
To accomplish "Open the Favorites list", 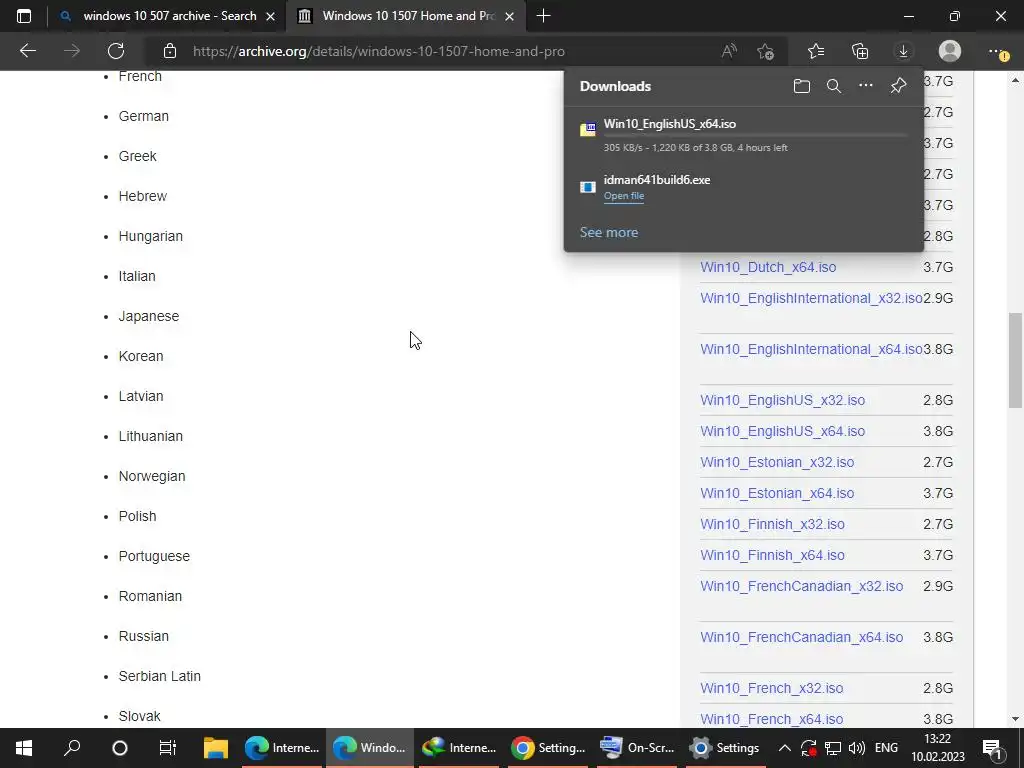I will coord(816,51).
